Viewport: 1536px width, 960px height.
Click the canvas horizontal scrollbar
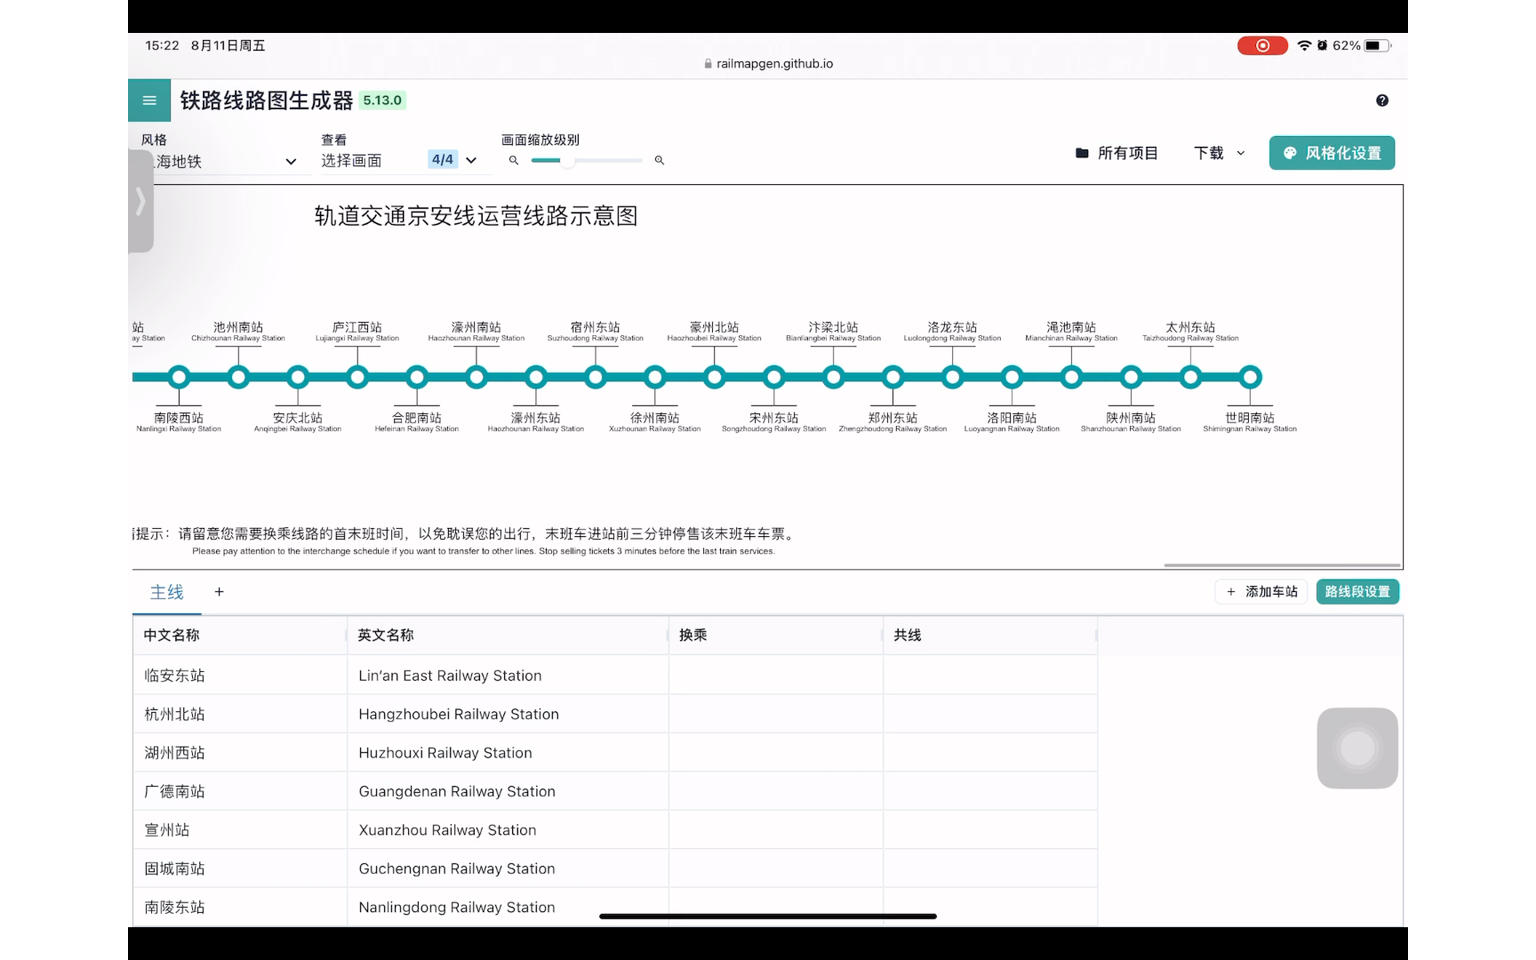tap(1282, 565)
